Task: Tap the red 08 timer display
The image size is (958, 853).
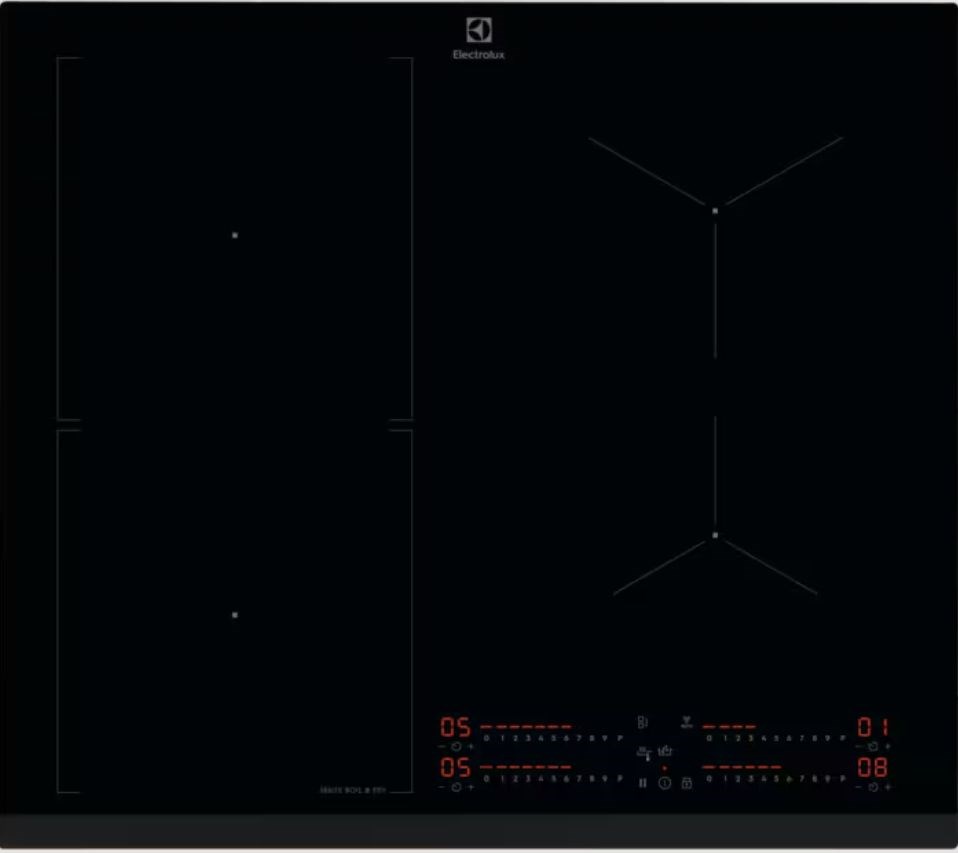Action: pyautogui.click(x=872, y=767)
